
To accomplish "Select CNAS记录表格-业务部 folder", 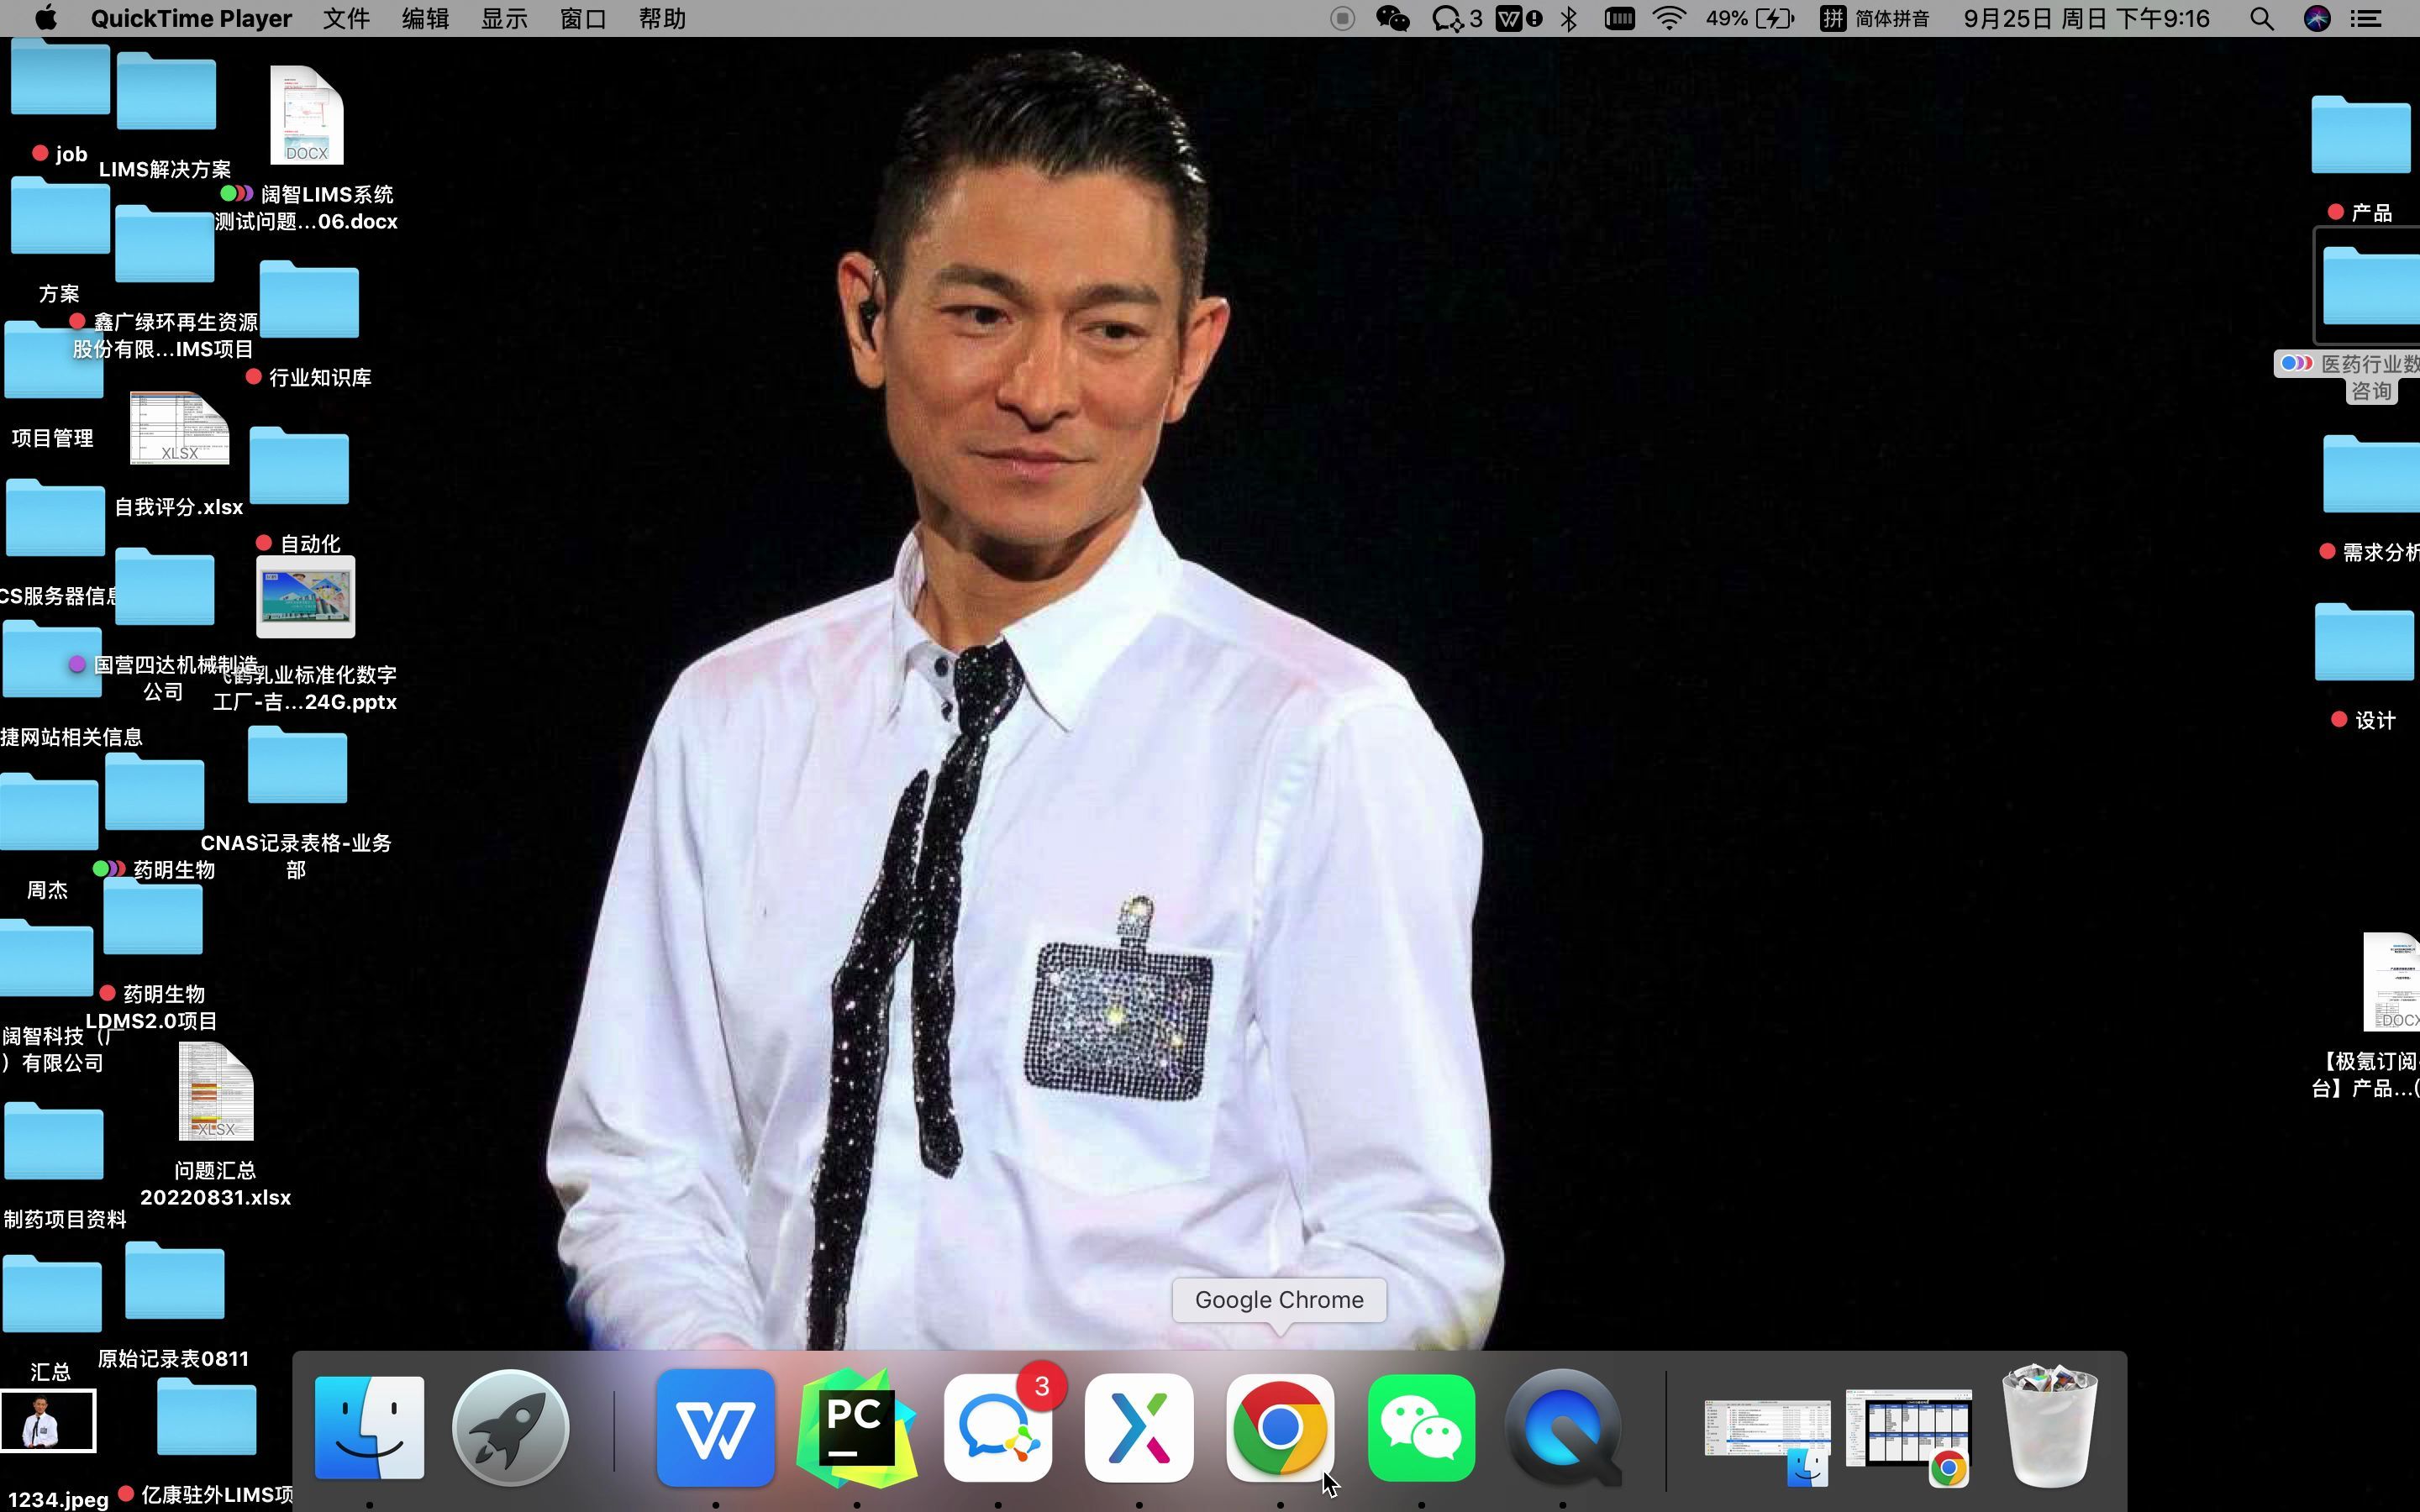I will pyautogui.click(x=297, y=765).
